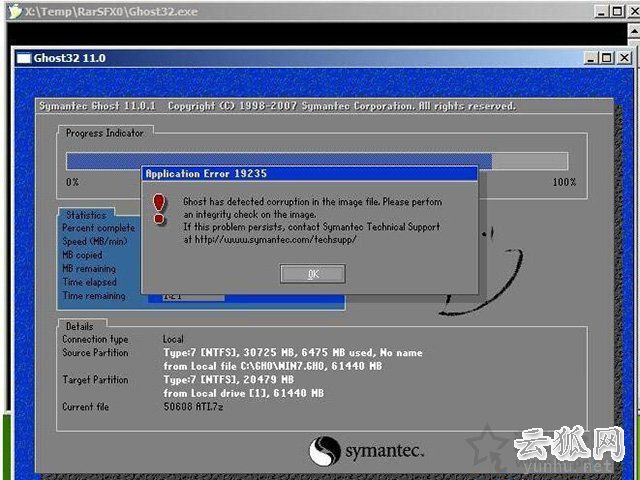Click the 0% progress label
Screen dimensions: 640x480
tap(72, 182)
